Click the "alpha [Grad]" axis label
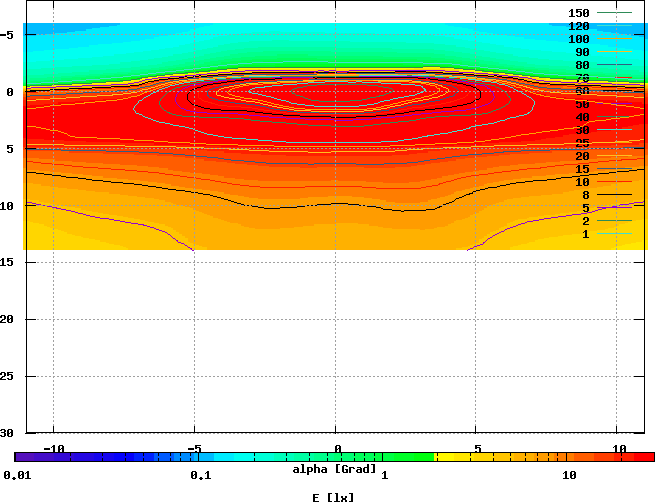The width and height of the screenshot is (655, 502). tap(334, 469)
